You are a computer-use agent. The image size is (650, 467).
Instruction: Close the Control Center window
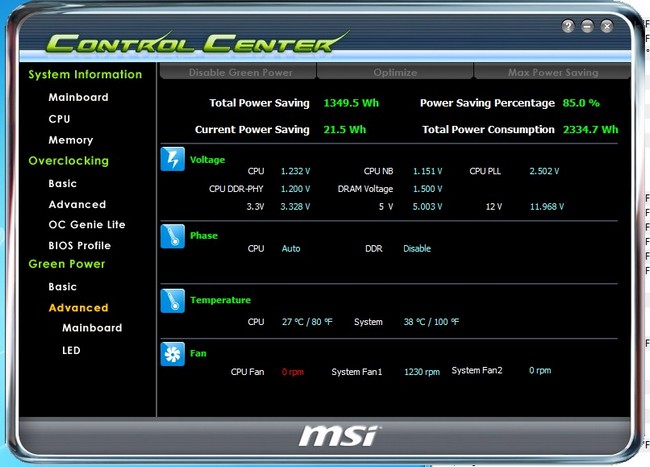click(x=606, y=27)
